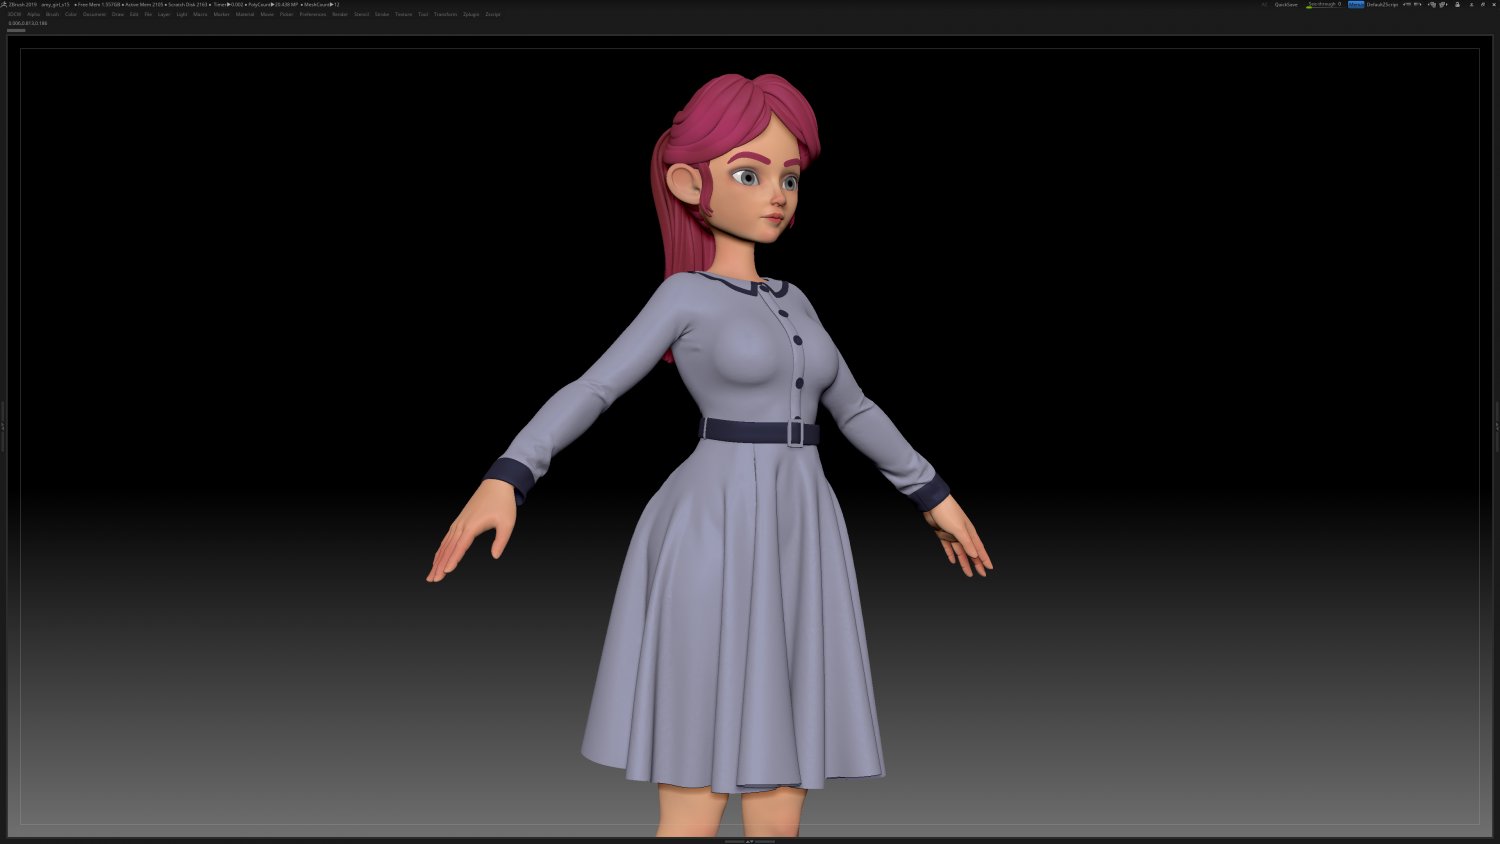Click the interface lock icon near window controls
This screenshot has height=844, width=1500.
pos(1457,4)
